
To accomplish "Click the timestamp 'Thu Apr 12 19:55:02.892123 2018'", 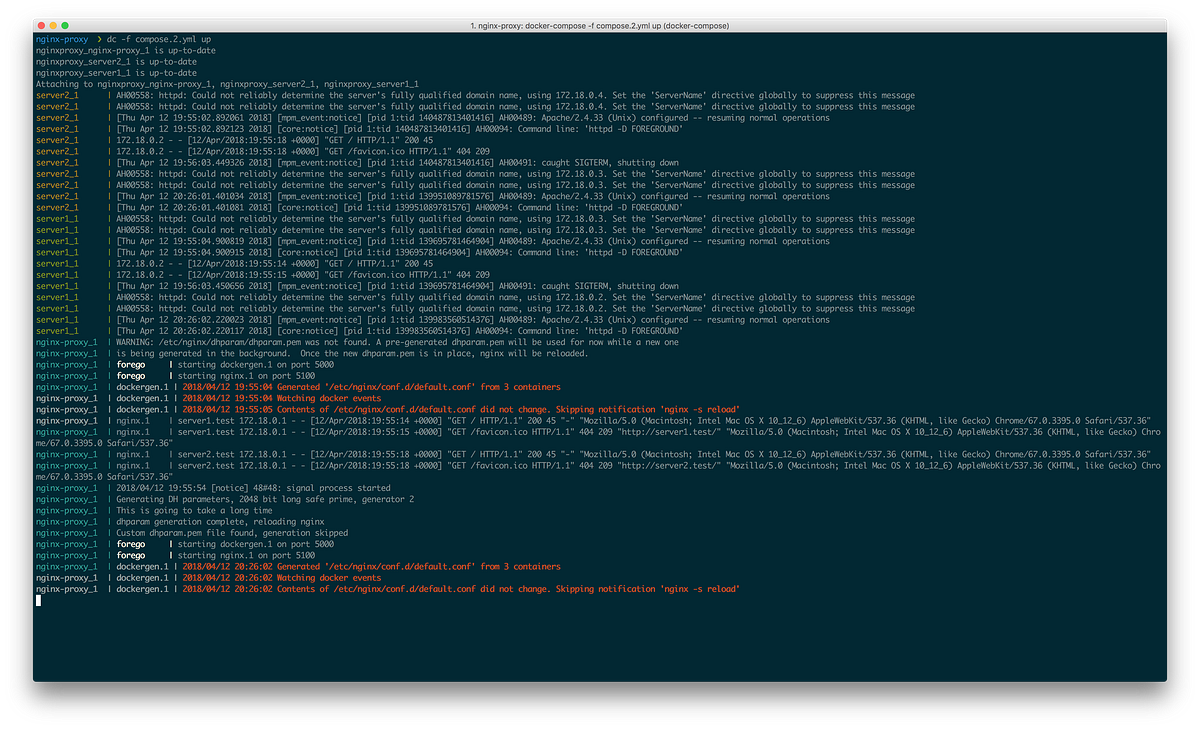I will tap(195, 129).
